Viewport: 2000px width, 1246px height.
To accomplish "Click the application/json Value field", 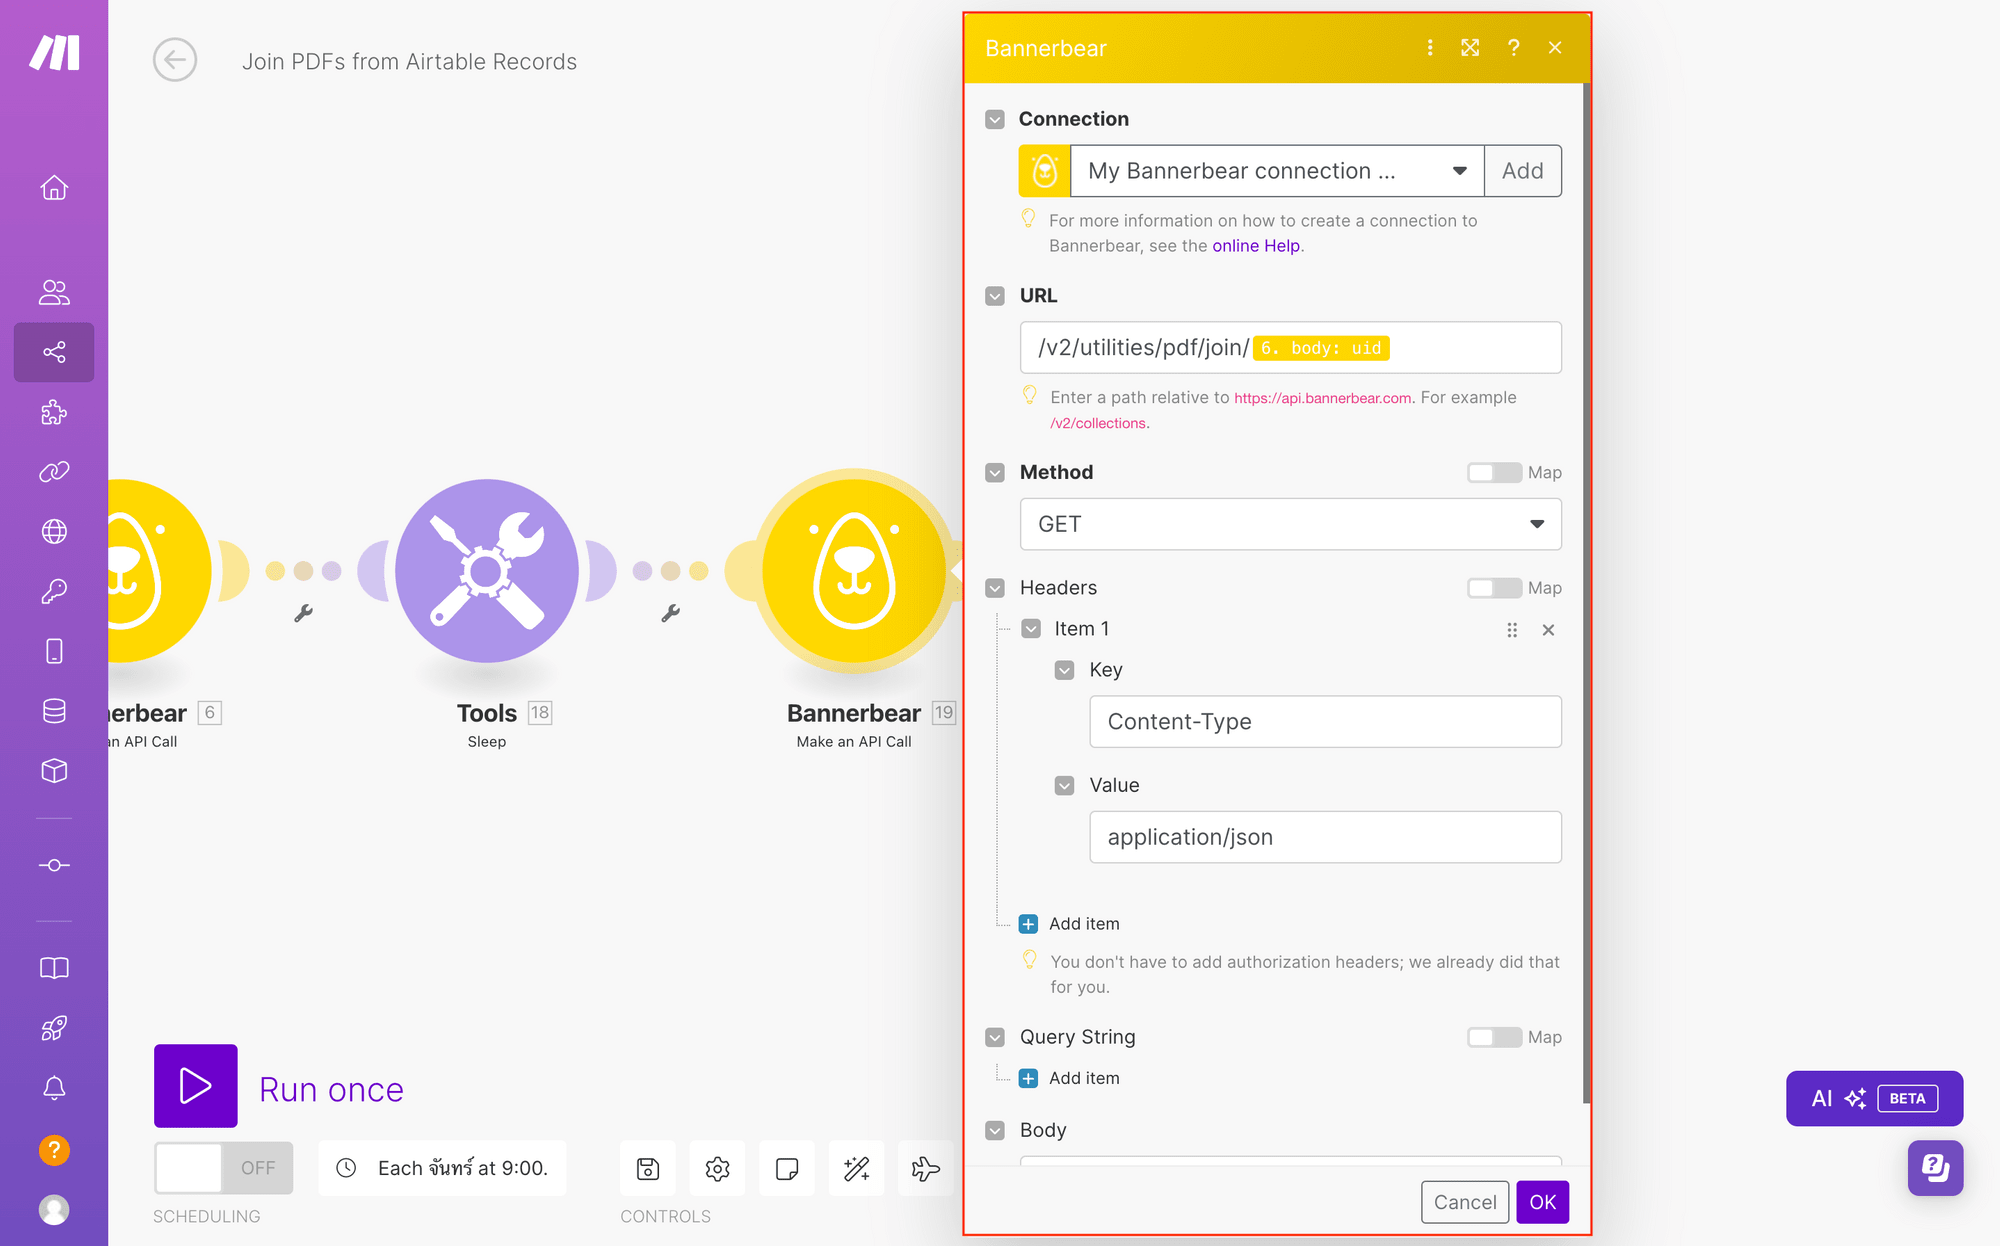I will click(1324, 837).
